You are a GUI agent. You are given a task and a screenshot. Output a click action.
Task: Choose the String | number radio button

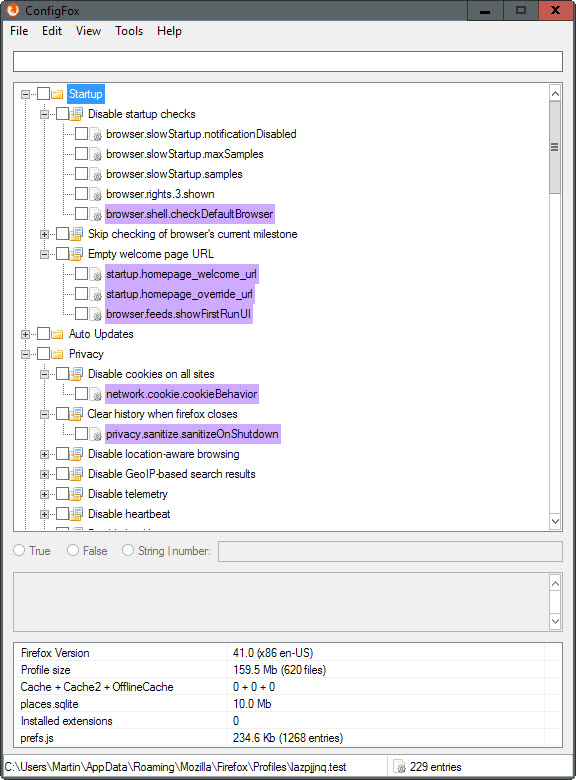(x=128, y=550)
